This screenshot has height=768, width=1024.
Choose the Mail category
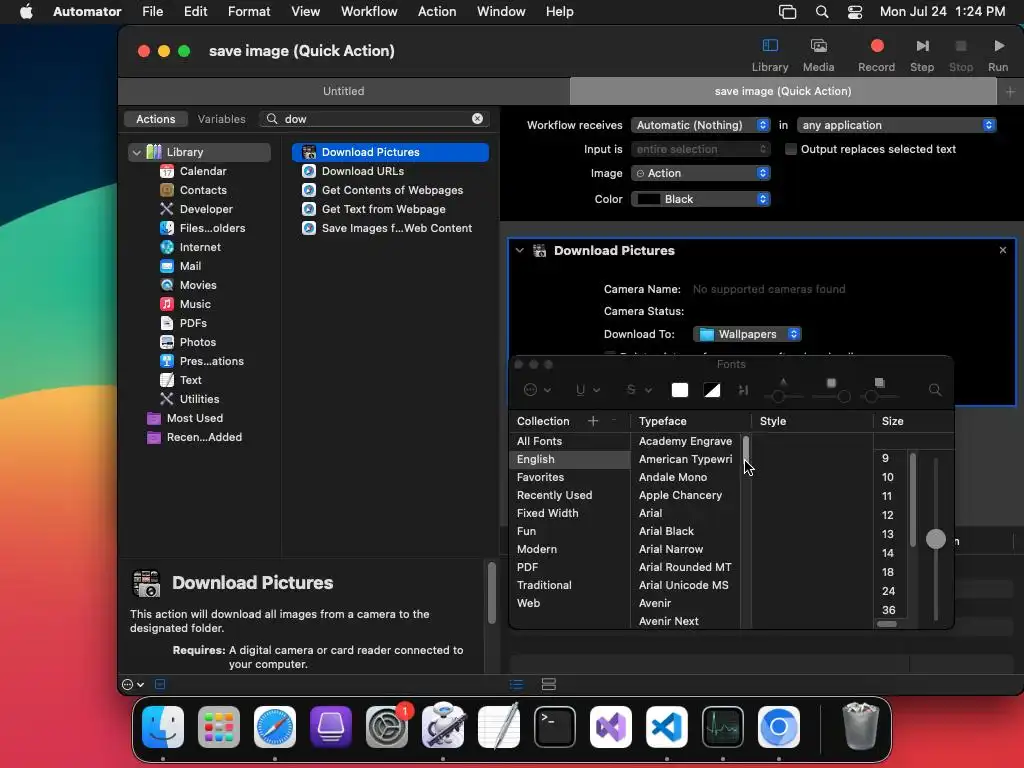click(190, 266)
